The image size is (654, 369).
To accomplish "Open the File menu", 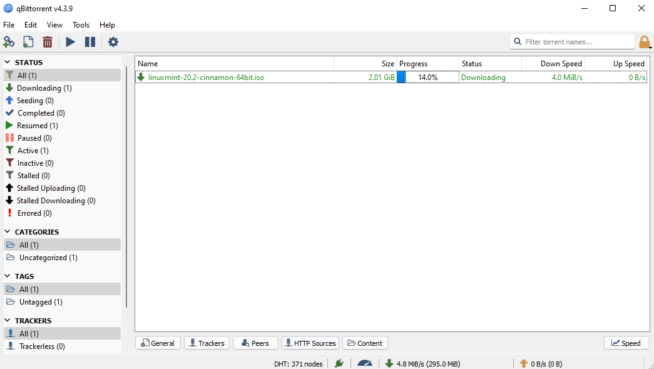I will click(x=9, y=25).
